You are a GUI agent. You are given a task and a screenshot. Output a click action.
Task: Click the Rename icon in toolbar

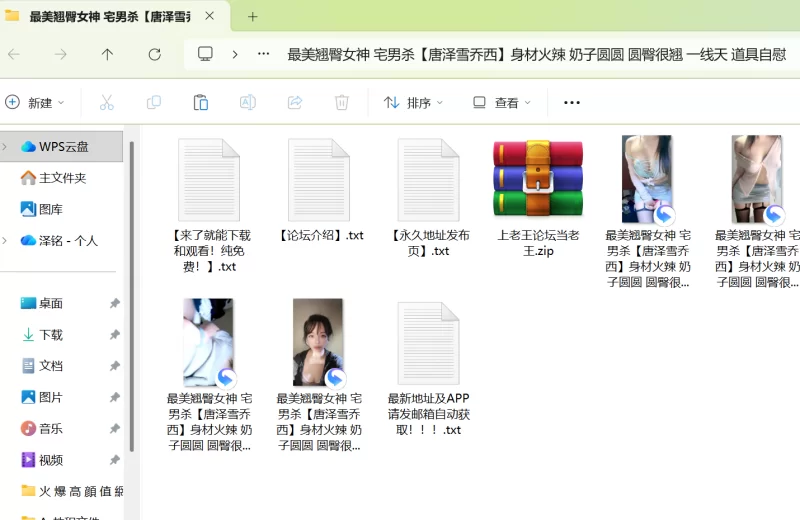pos(247,102)
